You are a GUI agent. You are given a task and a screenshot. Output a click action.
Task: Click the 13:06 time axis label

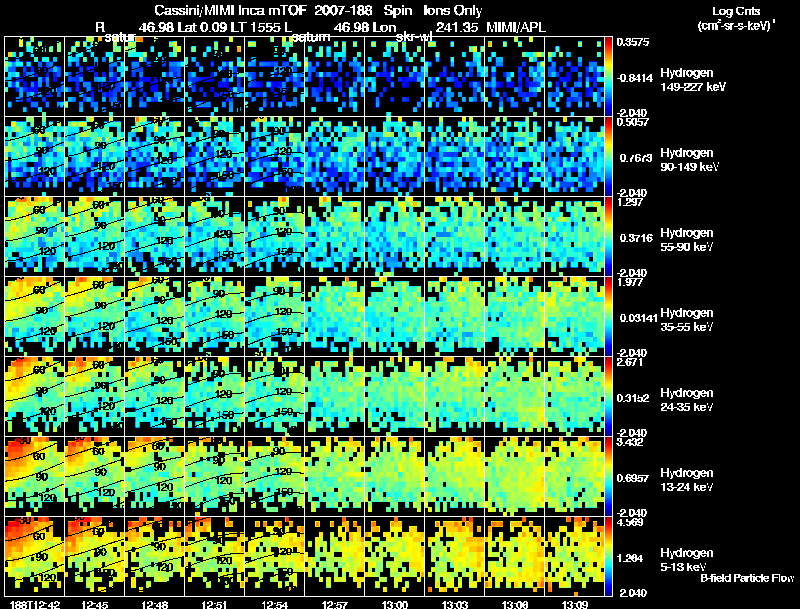point(515,604)
